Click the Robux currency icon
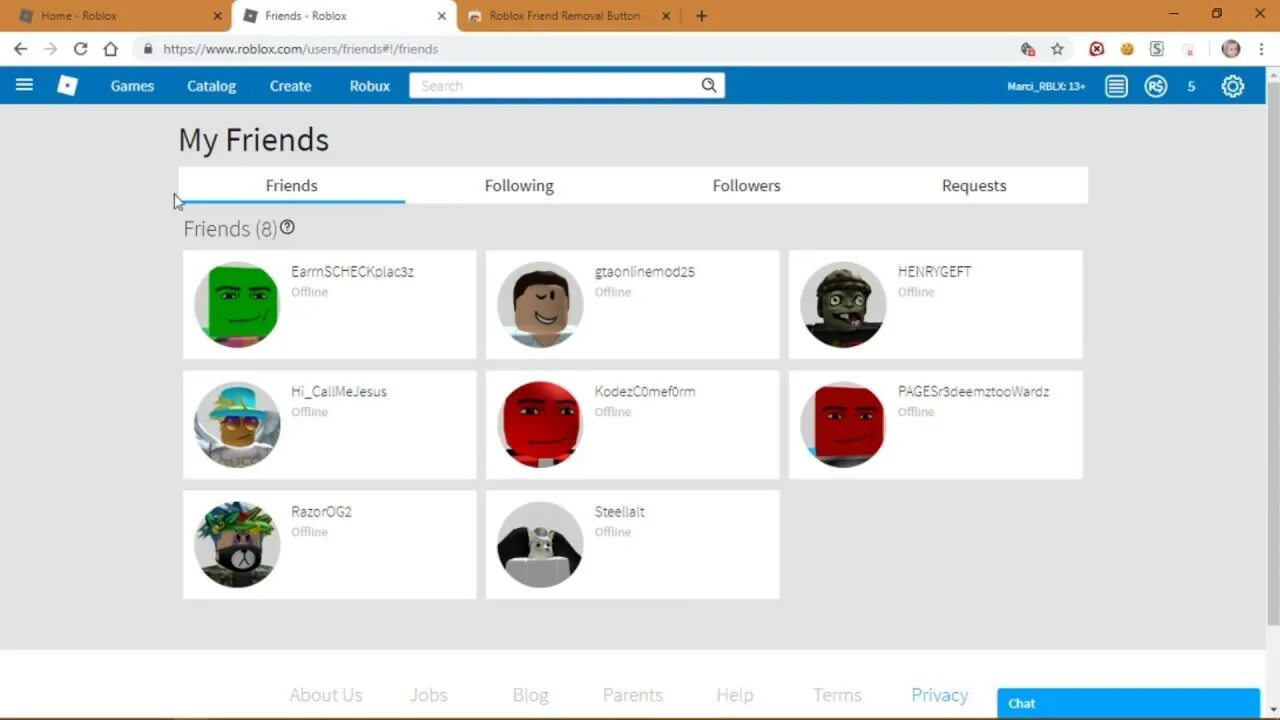This screenshot has width=1280, height=720. pos(1156,86)
